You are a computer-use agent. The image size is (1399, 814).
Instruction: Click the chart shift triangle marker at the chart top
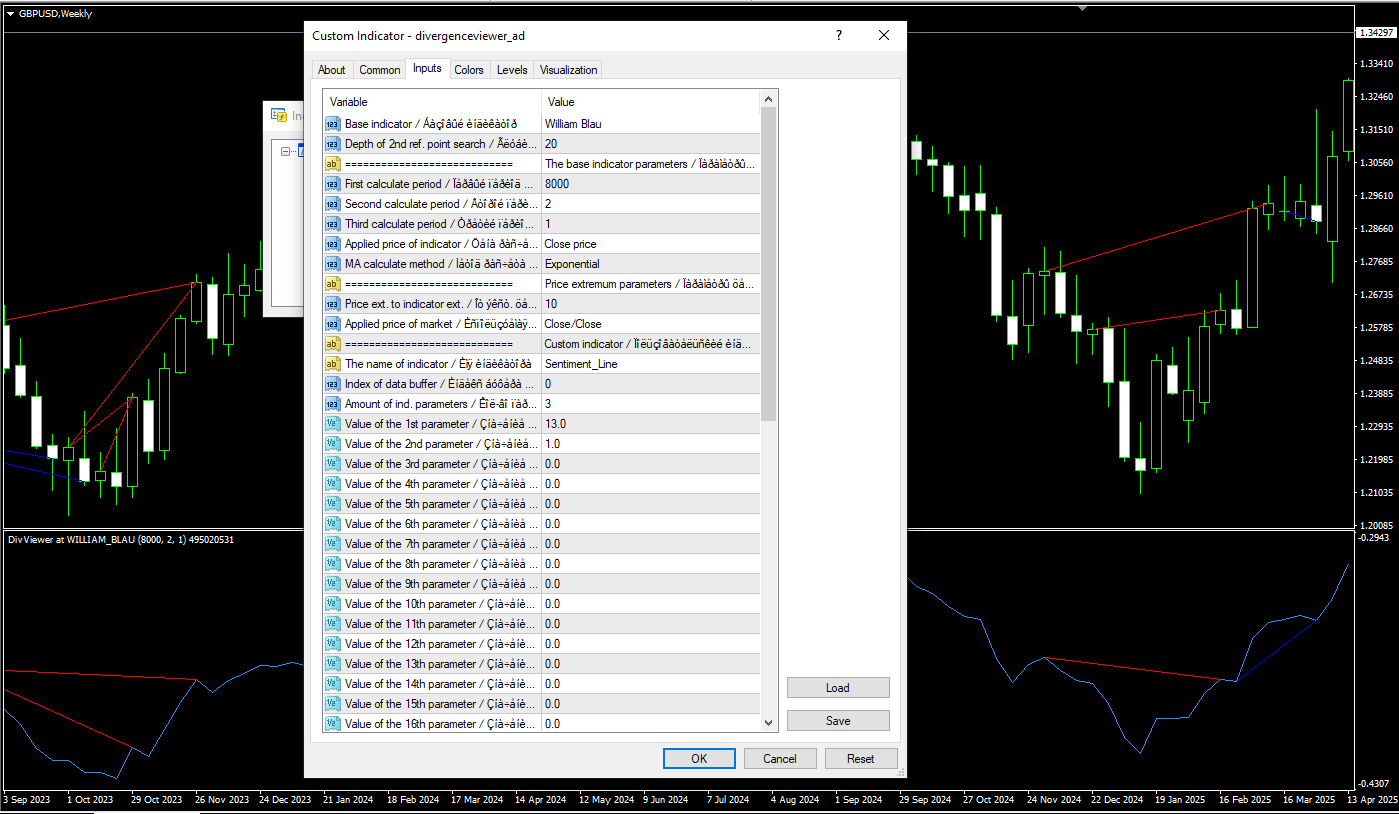click(1081, 8)
